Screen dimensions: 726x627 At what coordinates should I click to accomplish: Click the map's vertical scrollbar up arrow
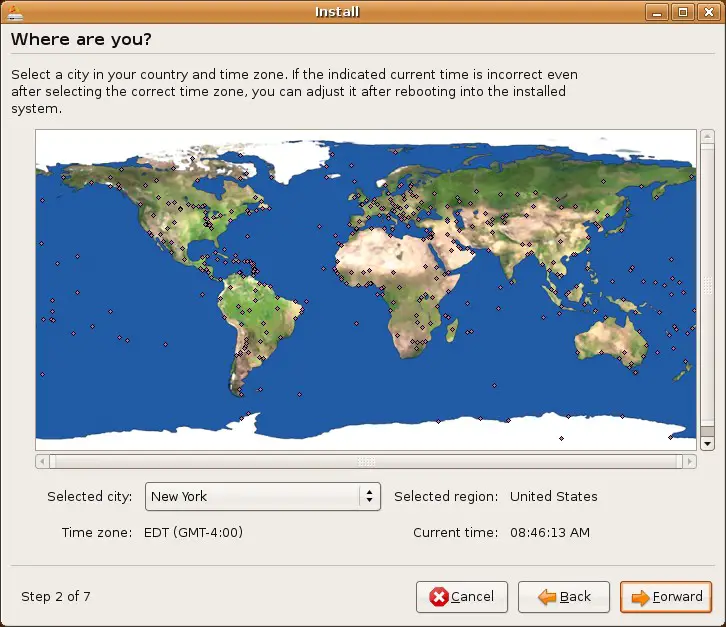coord(707,136)
